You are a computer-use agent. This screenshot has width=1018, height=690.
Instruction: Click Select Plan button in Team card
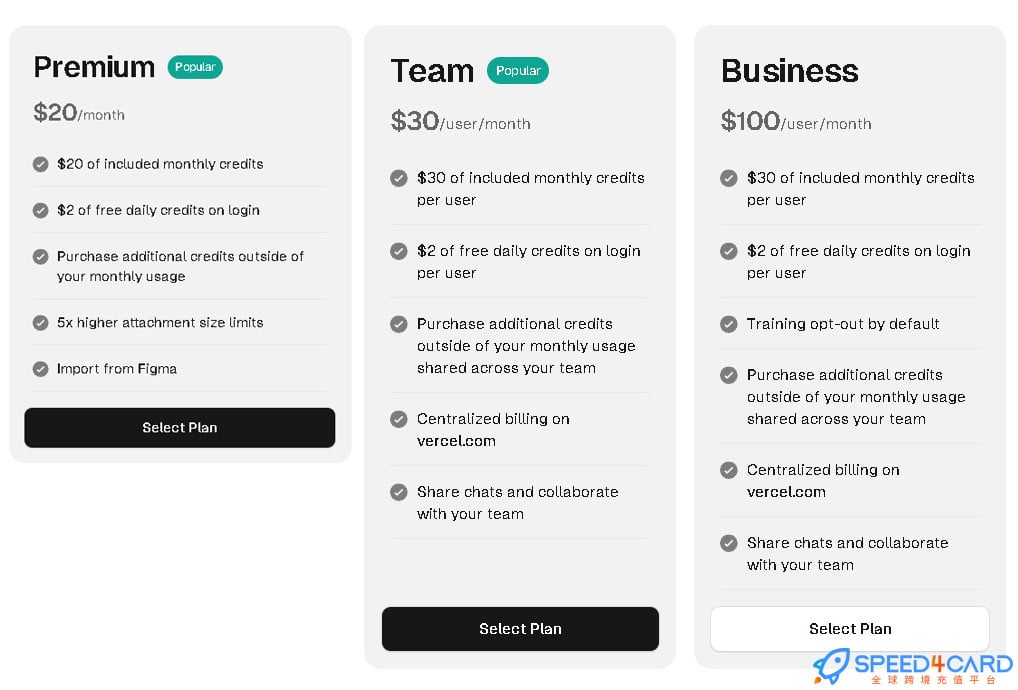pyautogui.click(x=520, y=629)
